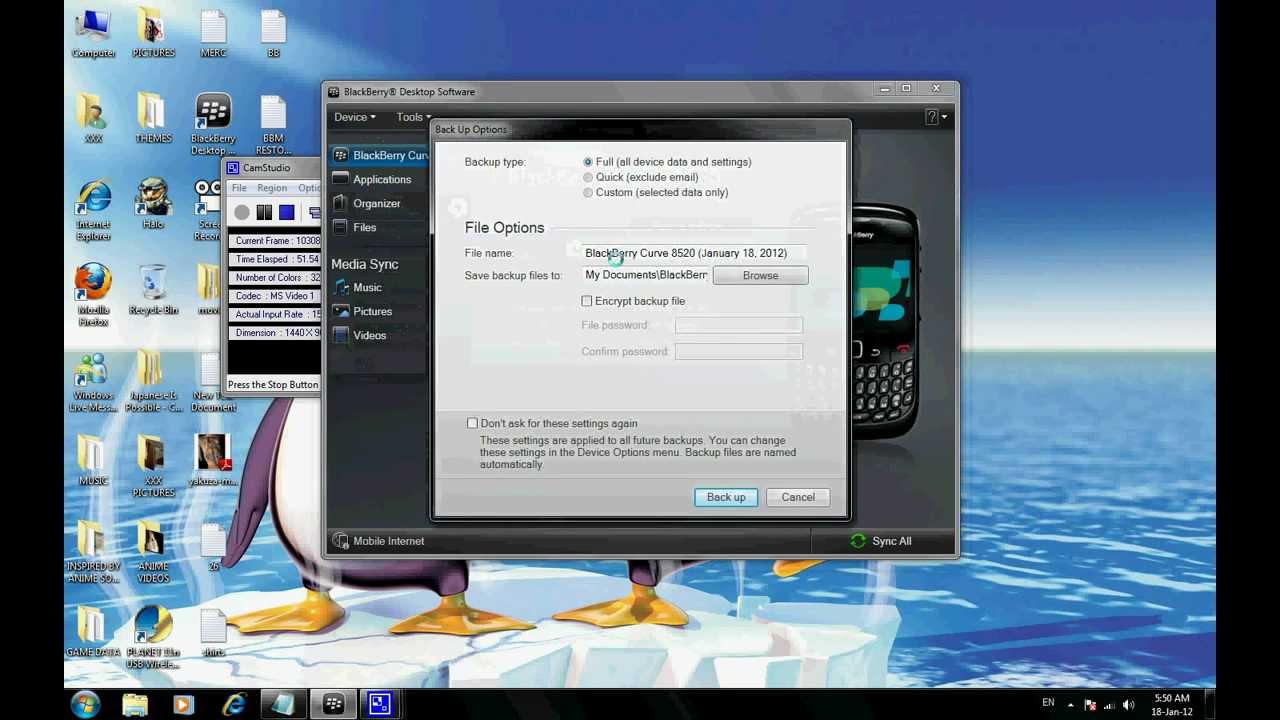Open BBM RESTO file on desktop
The width and height of the screenshot is (1280, 720).
tap(273, 125)
